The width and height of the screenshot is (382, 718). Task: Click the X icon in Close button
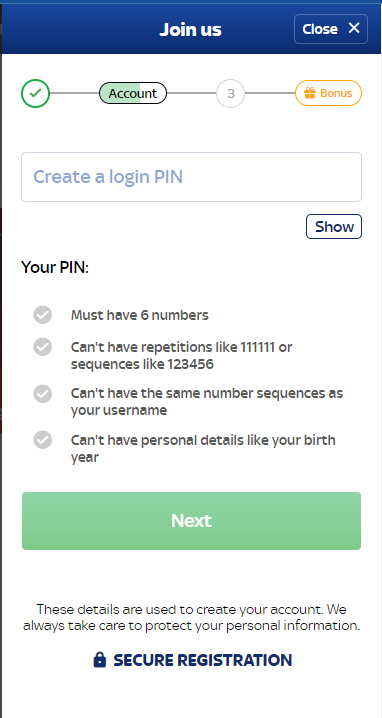coord(354,28)
